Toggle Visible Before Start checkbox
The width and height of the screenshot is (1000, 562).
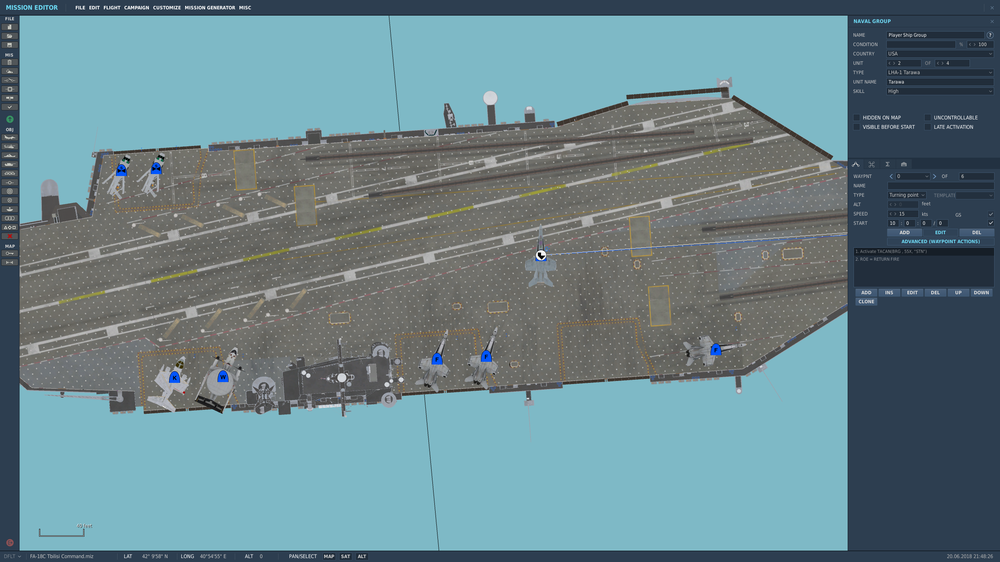pos(857,127)
